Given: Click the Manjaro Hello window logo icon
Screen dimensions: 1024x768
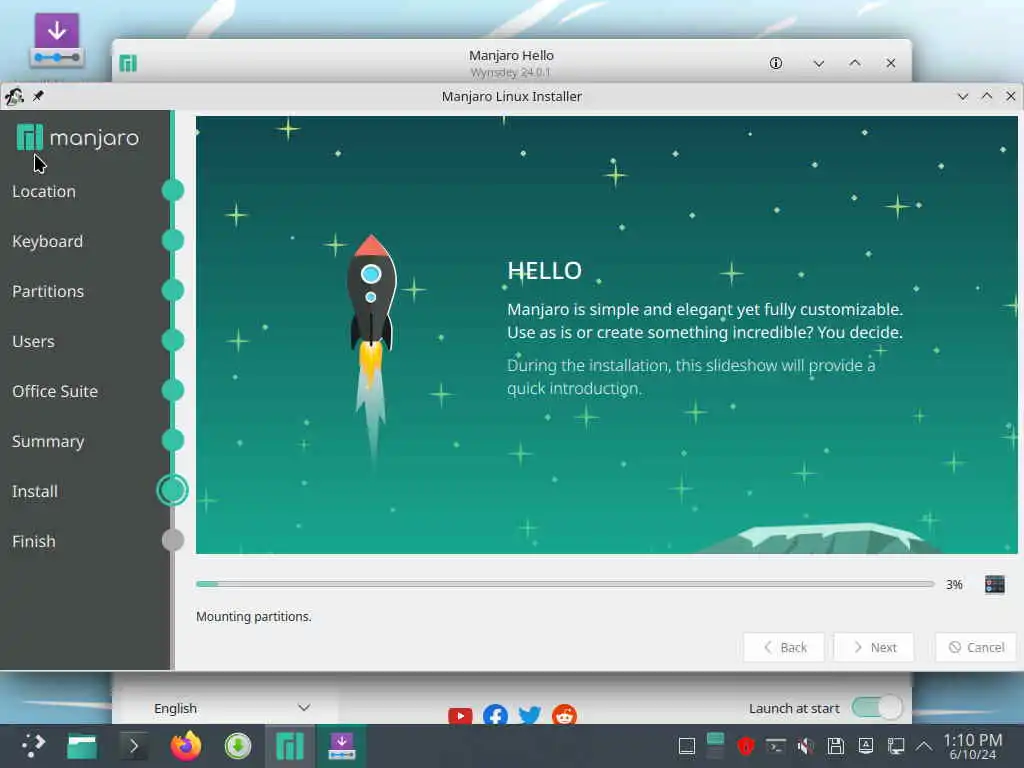Looking at the screenshot, I should (x=128, y=63).
